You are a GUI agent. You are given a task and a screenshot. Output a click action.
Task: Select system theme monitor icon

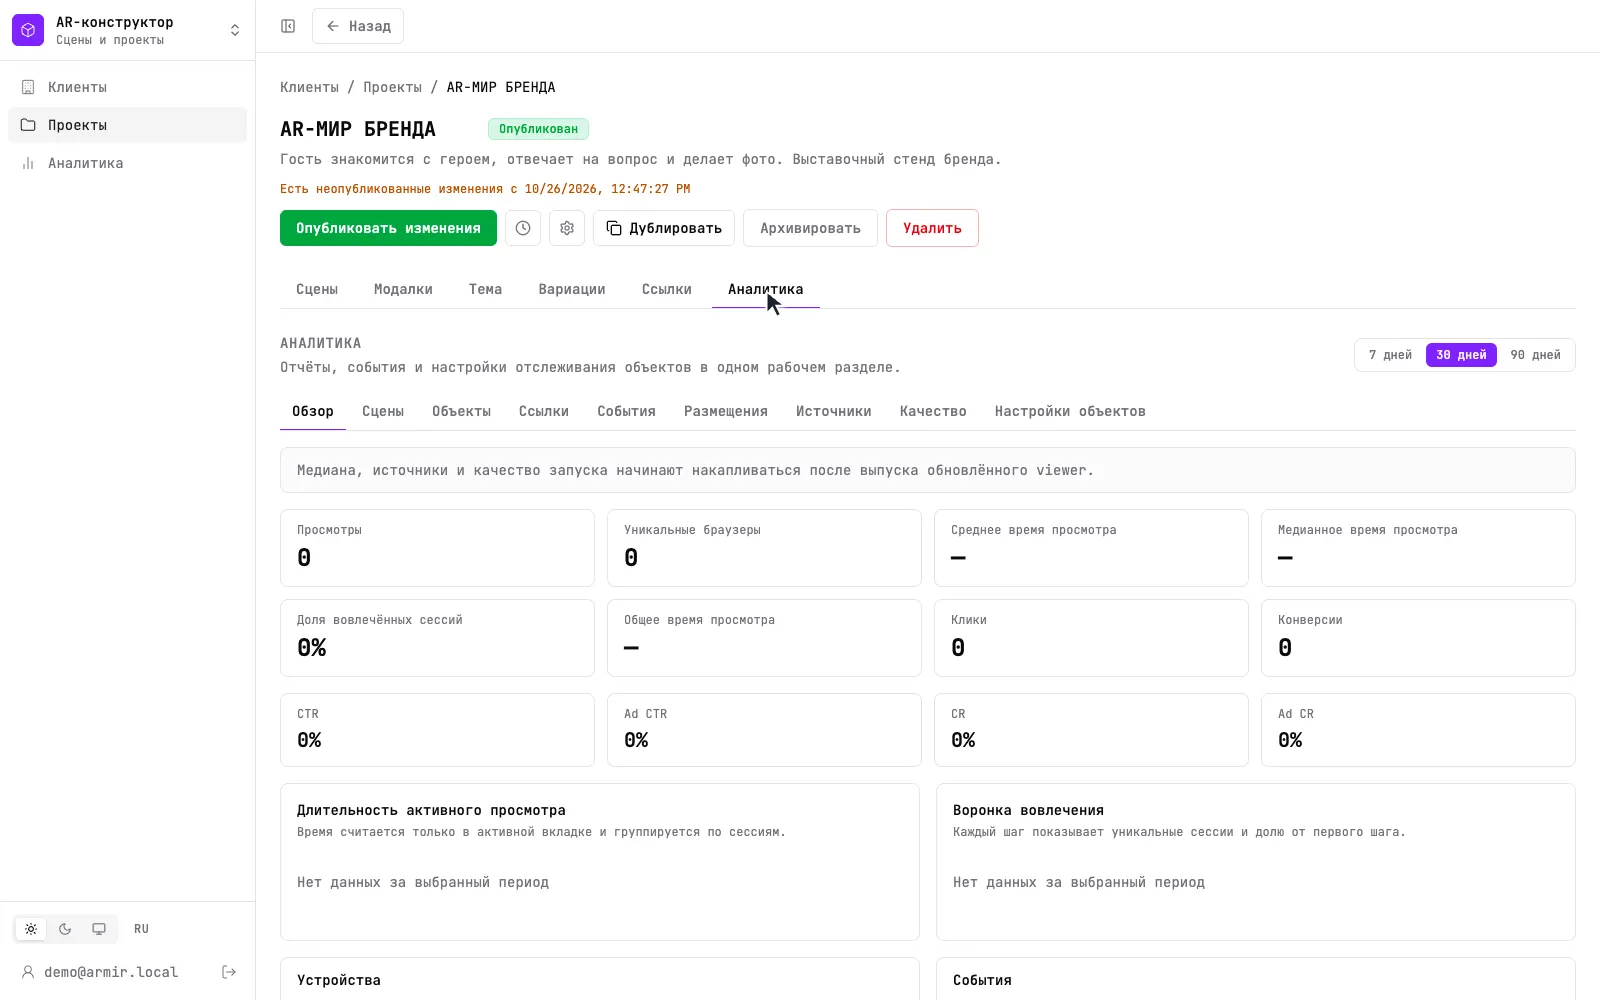click(99, 929)
